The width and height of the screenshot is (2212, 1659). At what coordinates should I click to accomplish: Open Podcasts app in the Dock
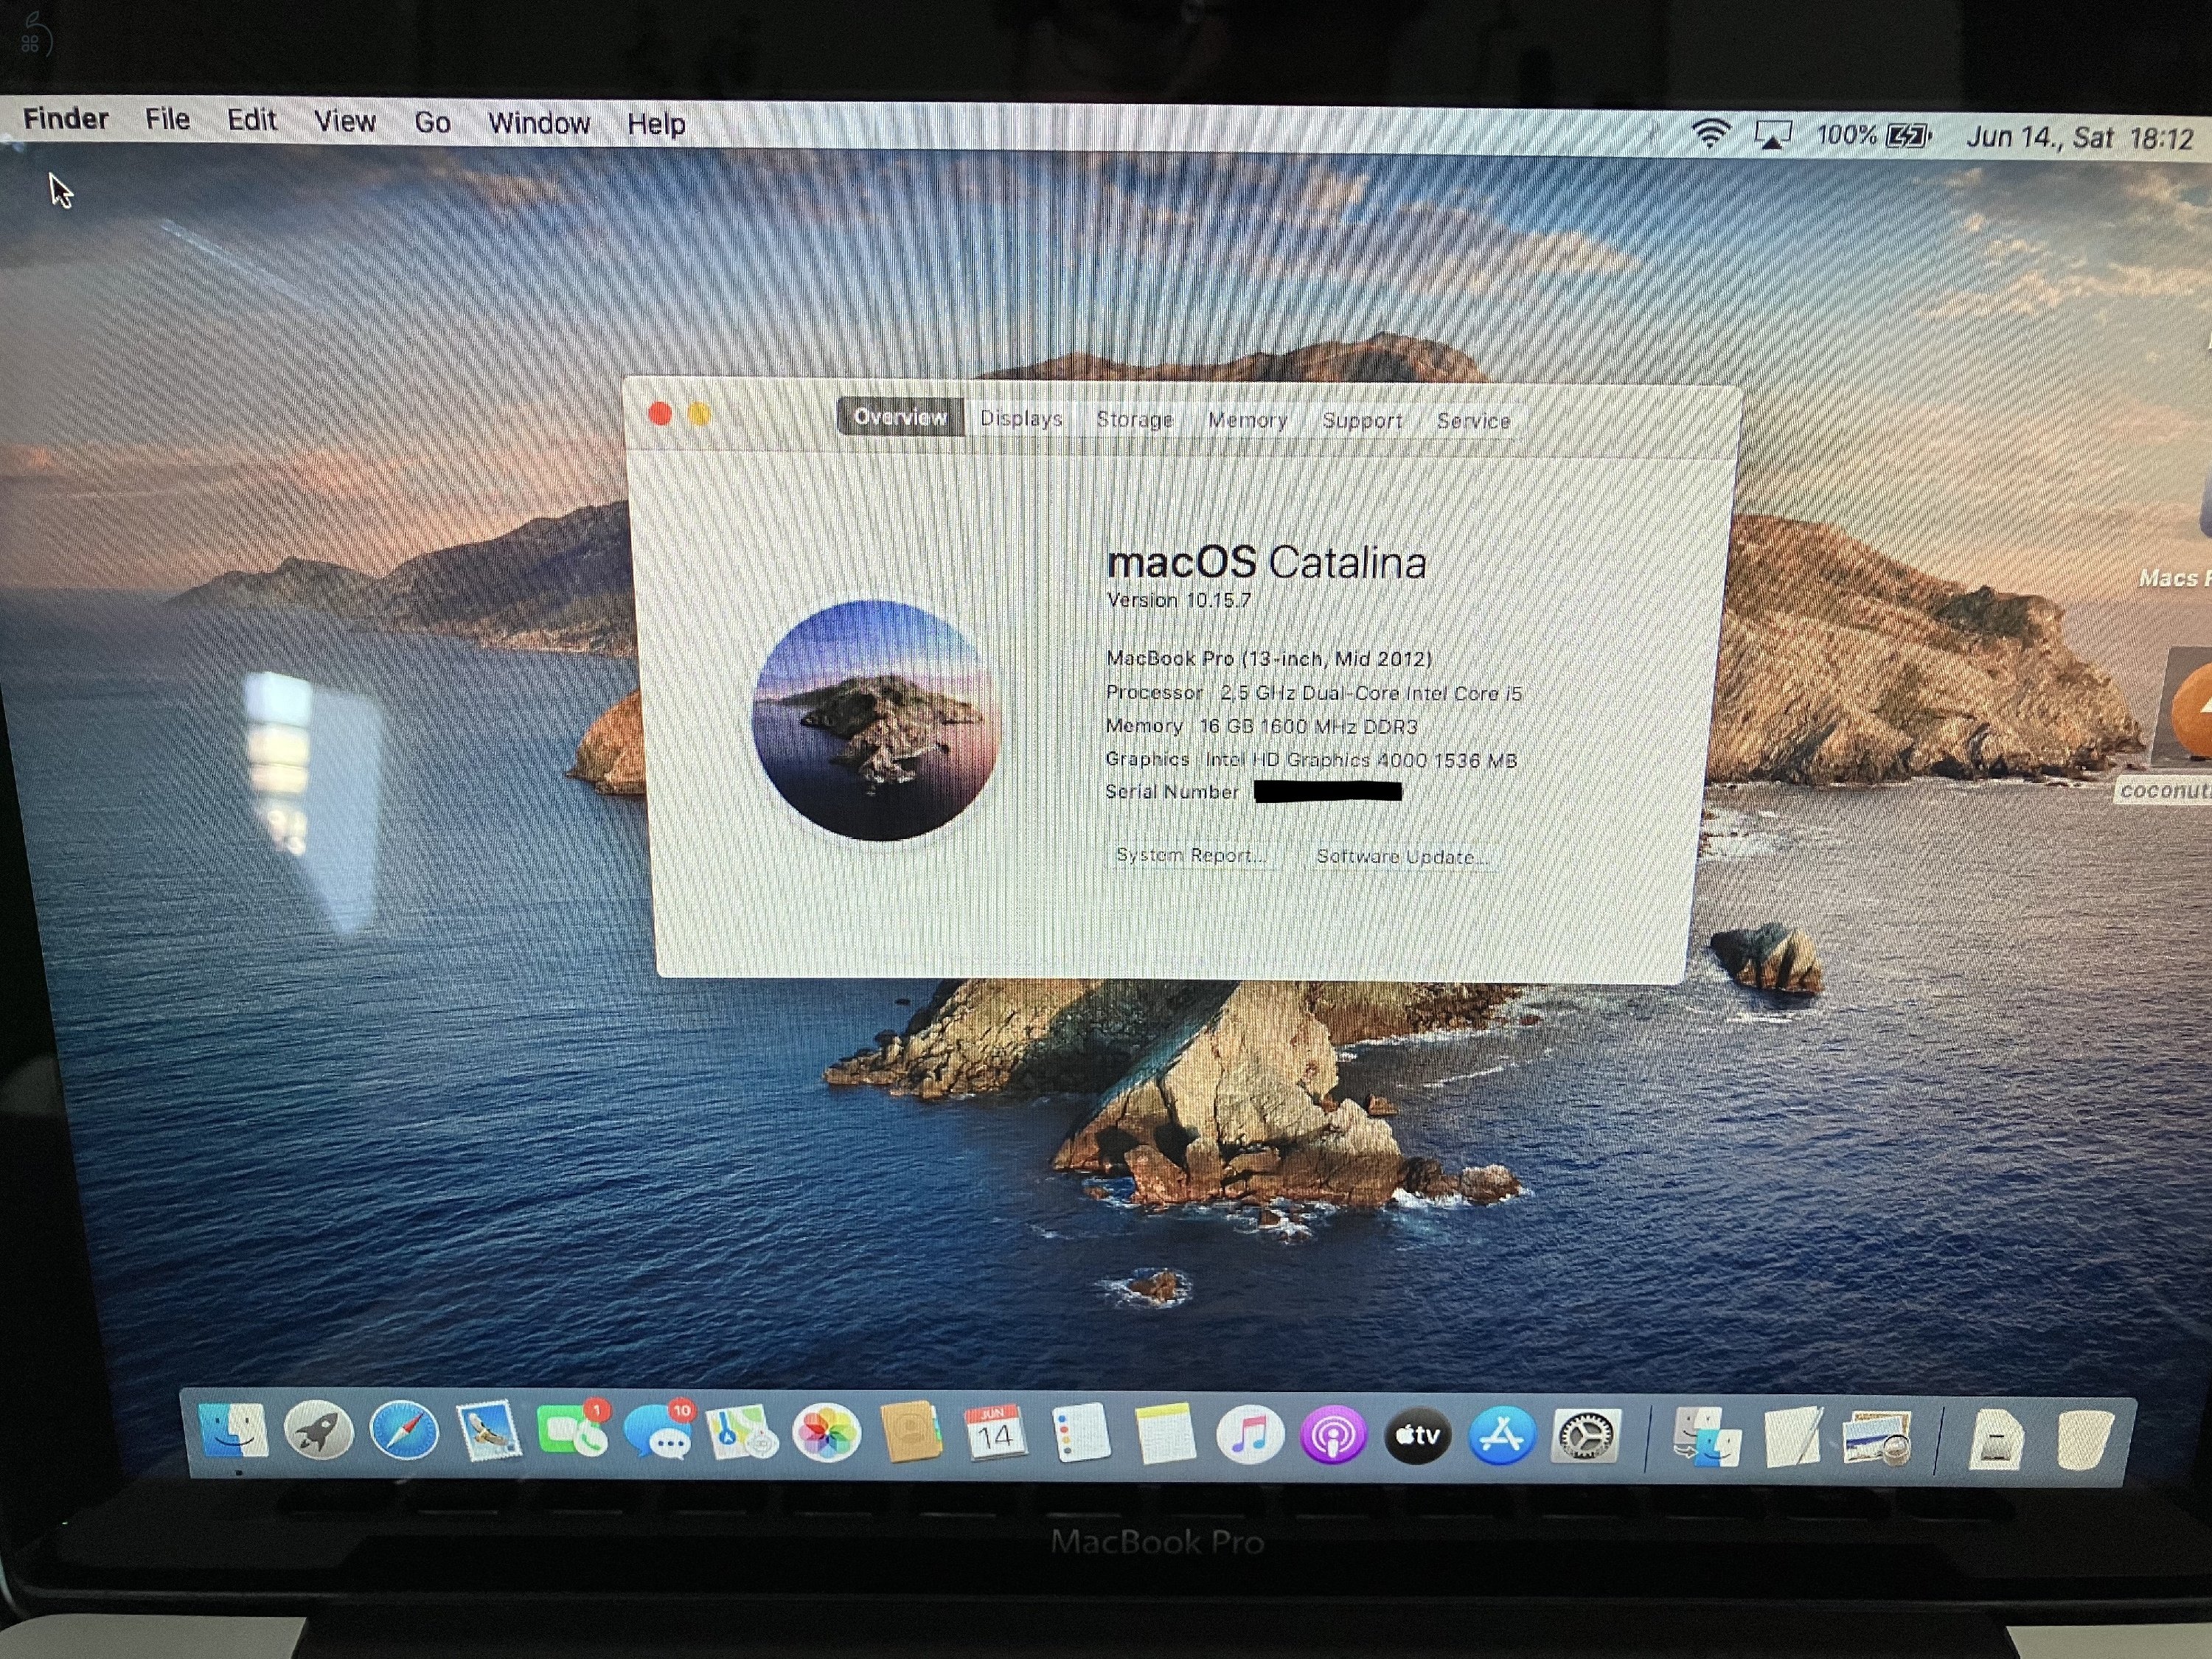[x=1334, y=1436]
